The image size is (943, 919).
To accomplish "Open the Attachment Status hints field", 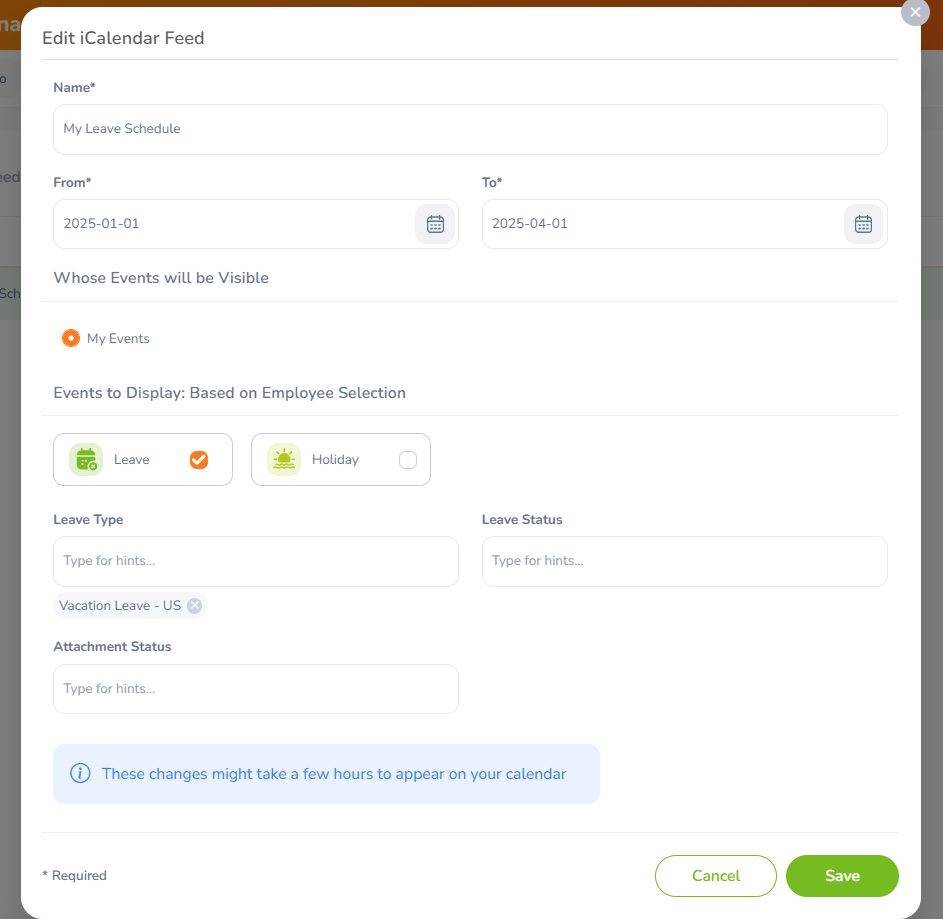I will [256, 689].
